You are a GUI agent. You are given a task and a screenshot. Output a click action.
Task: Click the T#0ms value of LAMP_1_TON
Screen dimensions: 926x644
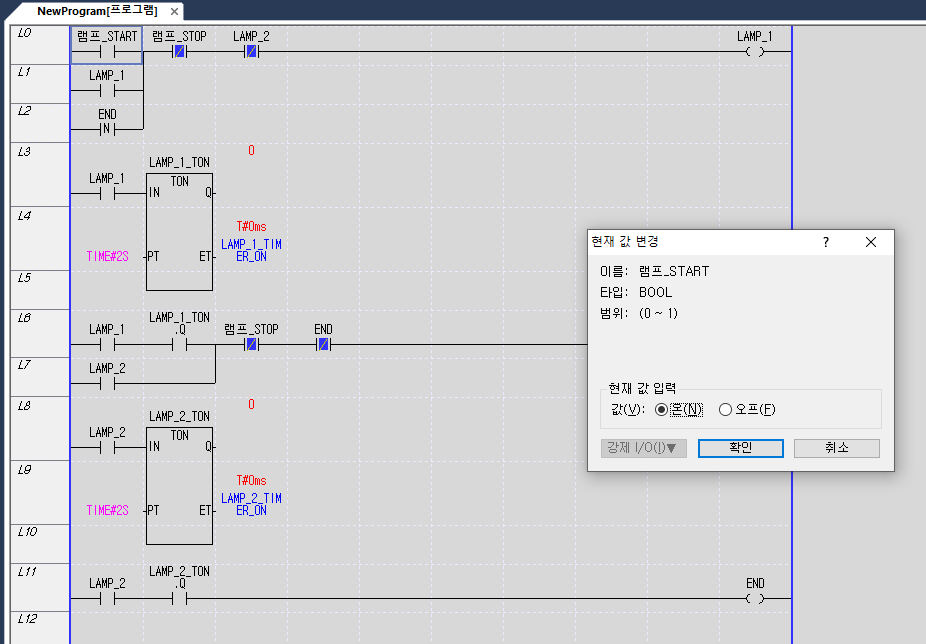tap(252, 226)
